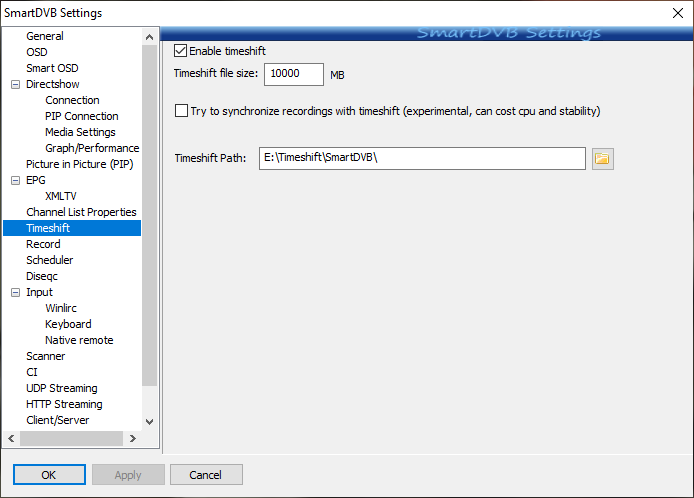Collapse the Input tree node
The height and width of the screenshot is (498, 694).
(15, 292)
